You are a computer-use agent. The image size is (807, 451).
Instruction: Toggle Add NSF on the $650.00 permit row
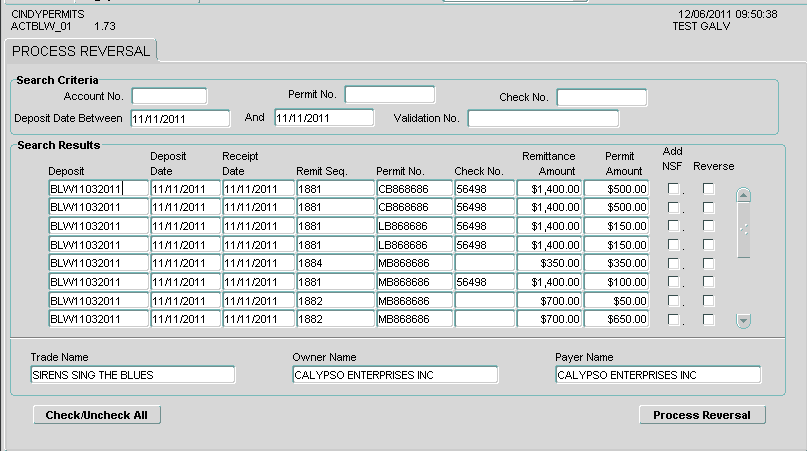point(673,319)
